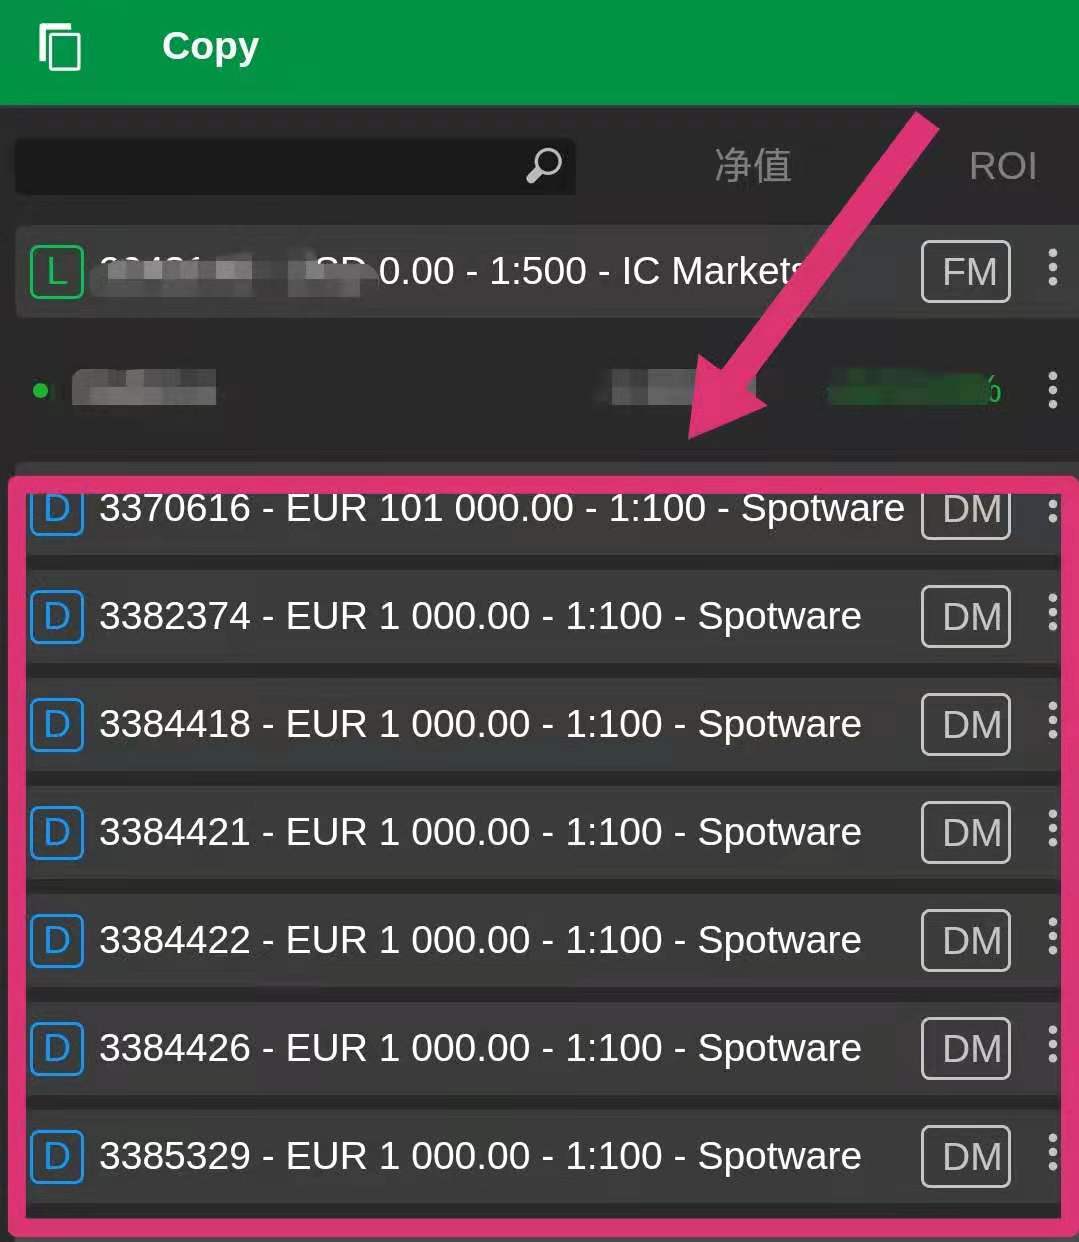Tap the Copy app icon in the header
Screen dimensions: 1079x1242
pos(60,47)
